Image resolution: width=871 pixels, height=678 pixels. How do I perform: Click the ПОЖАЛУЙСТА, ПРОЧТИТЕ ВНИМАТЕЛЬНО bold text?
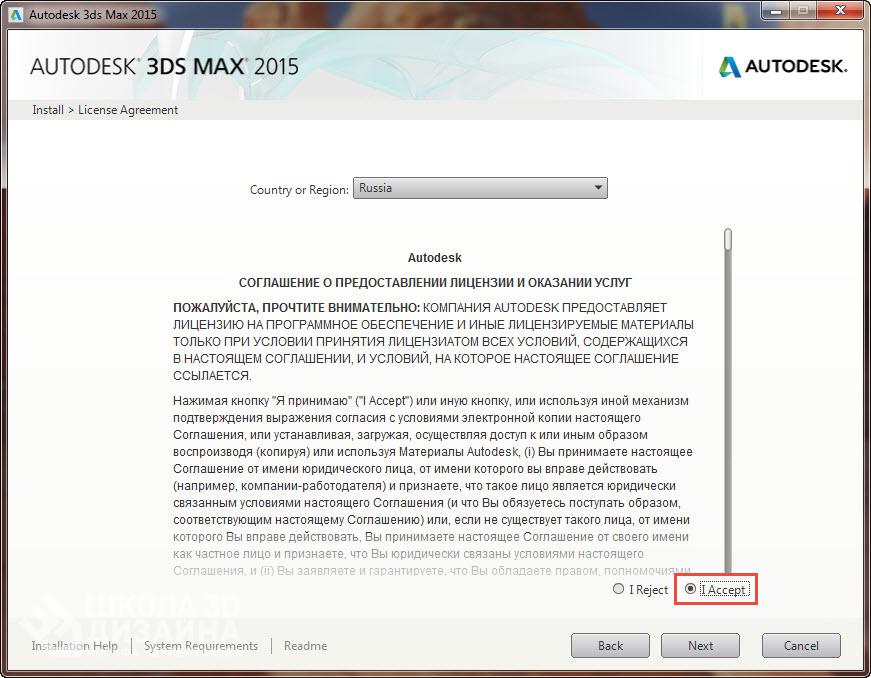point(297,308)
